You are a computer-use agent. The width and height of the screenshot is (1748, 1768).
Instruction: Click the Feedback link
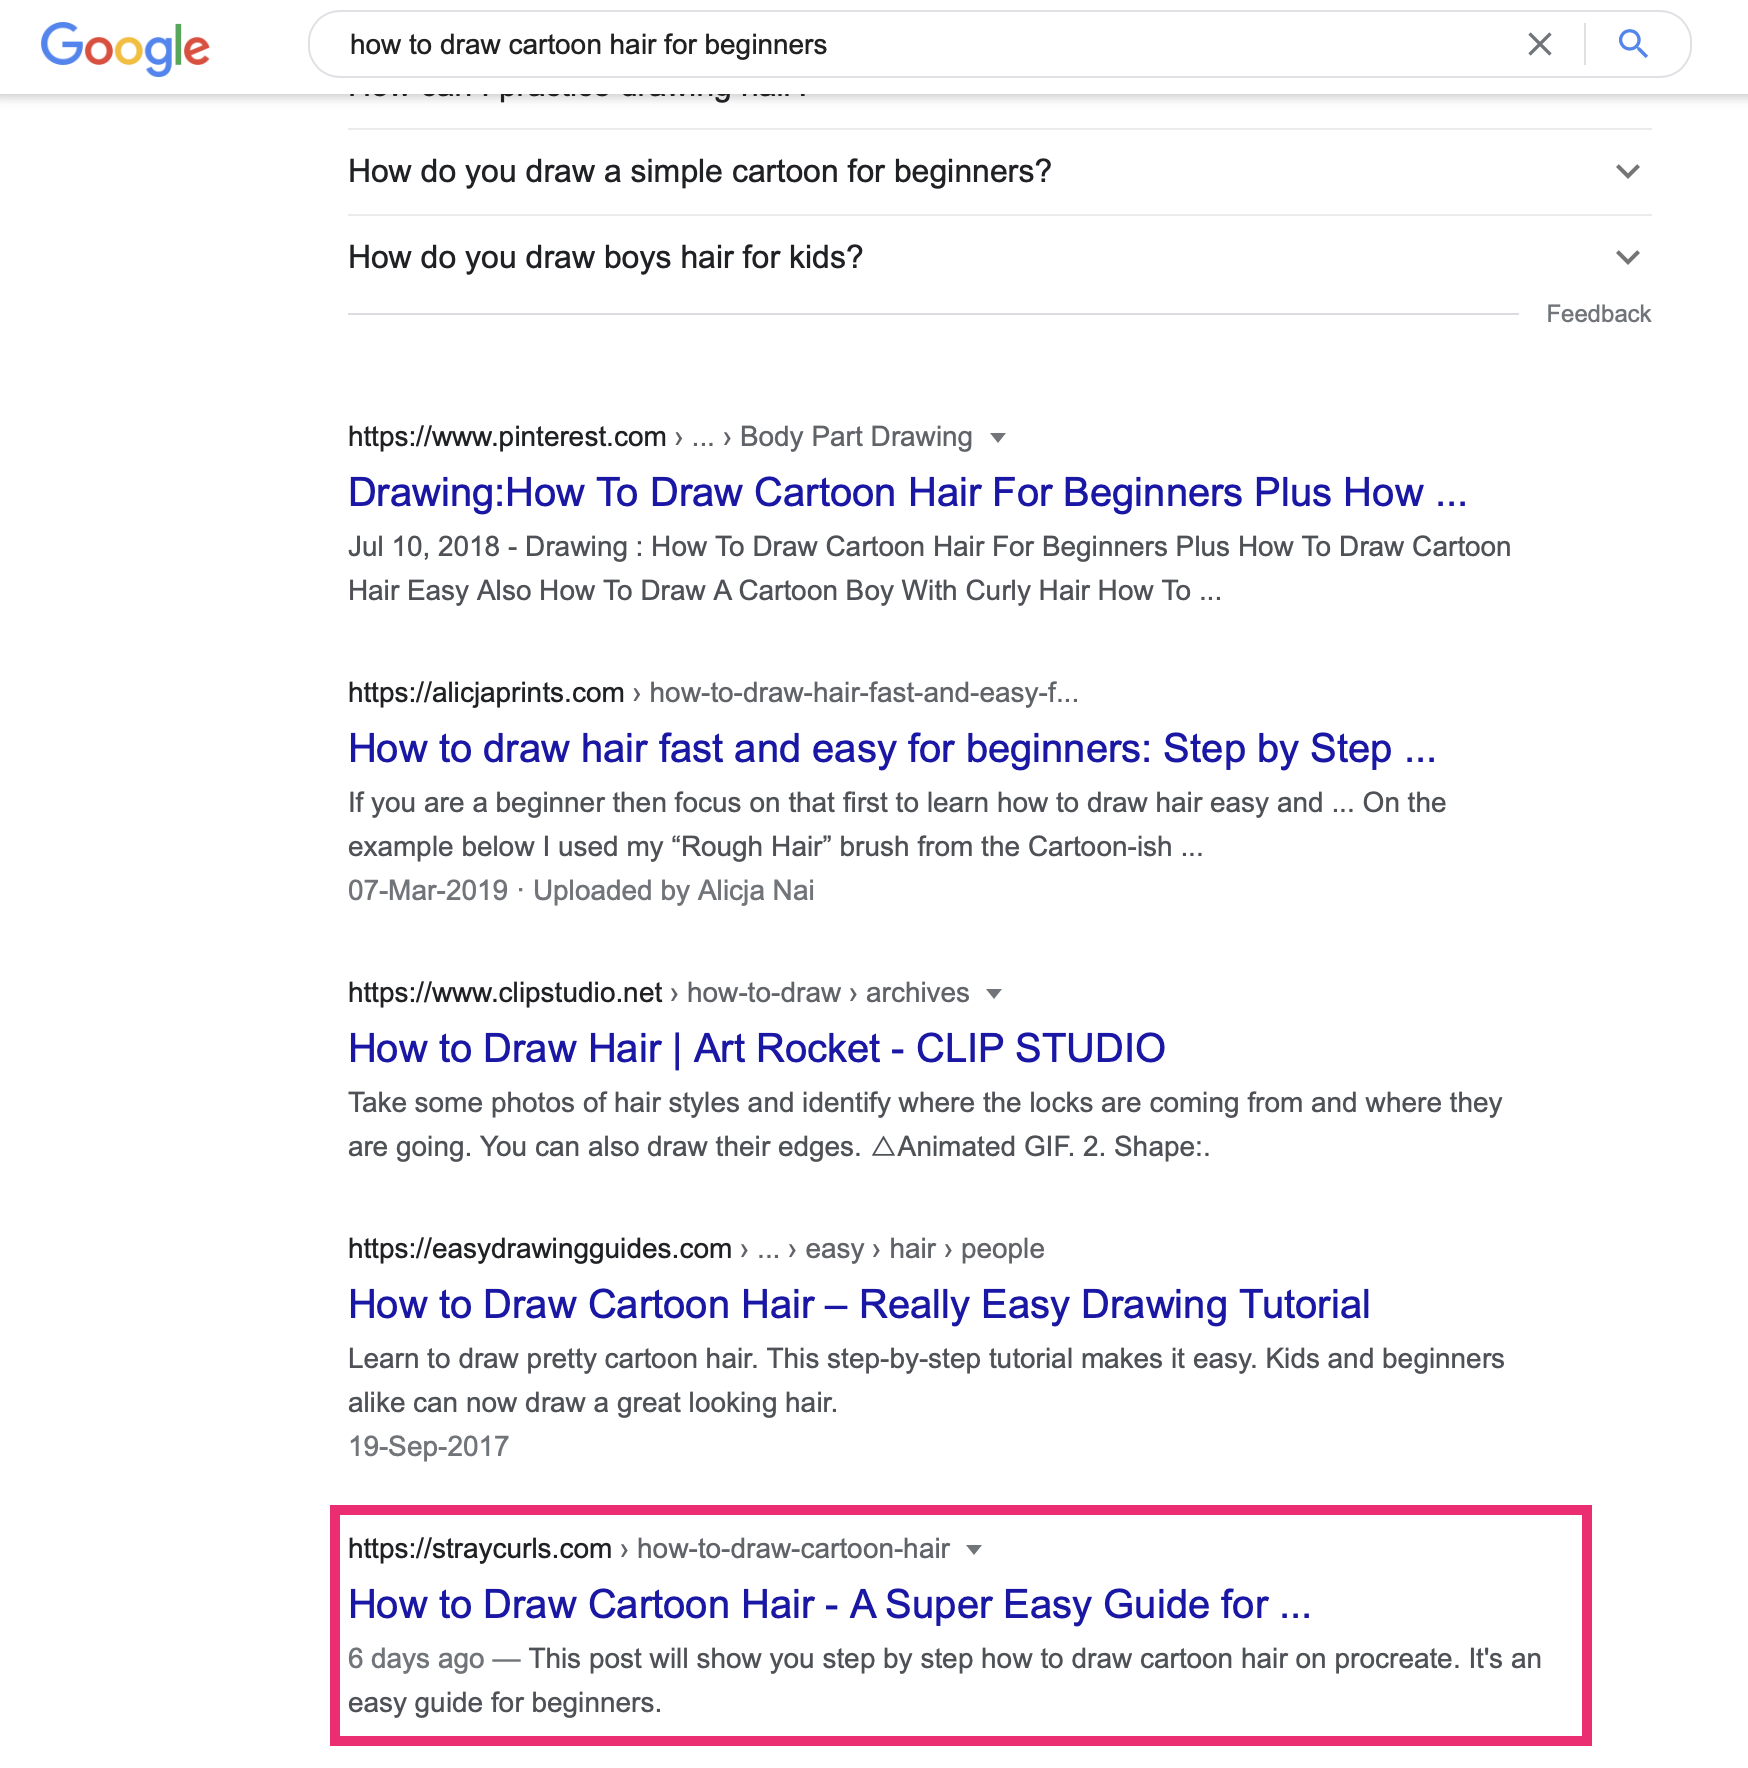click(x=1598, y=314)
